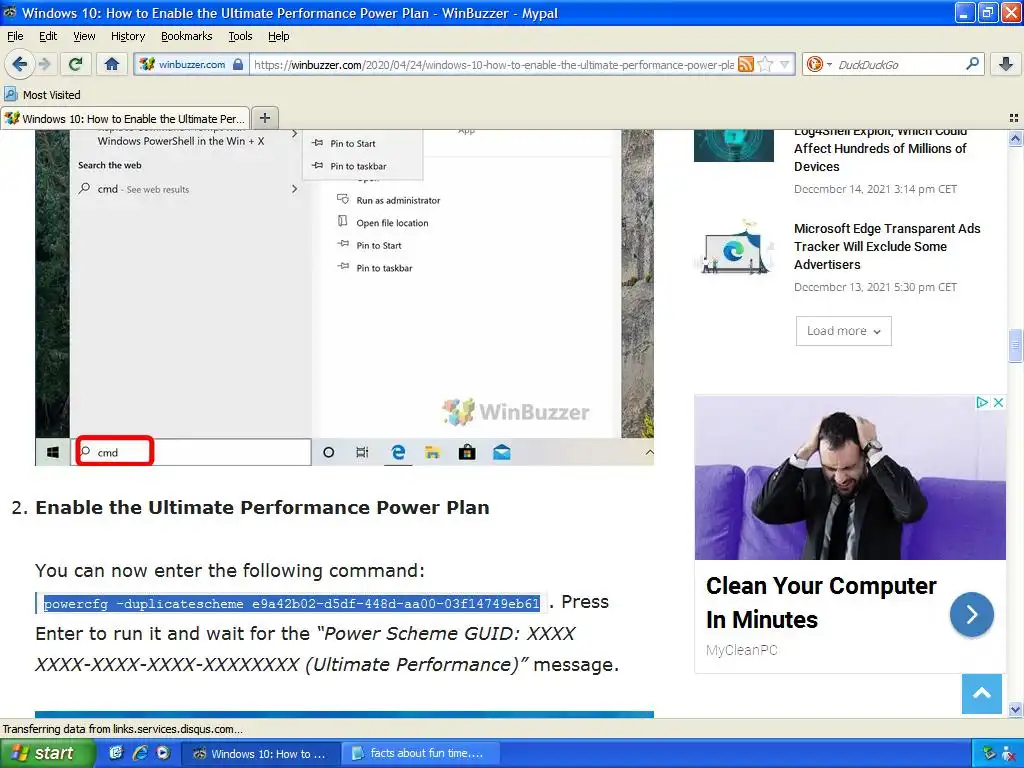Open a new tab with plus button
The image size is (1024, 768).
264,118
